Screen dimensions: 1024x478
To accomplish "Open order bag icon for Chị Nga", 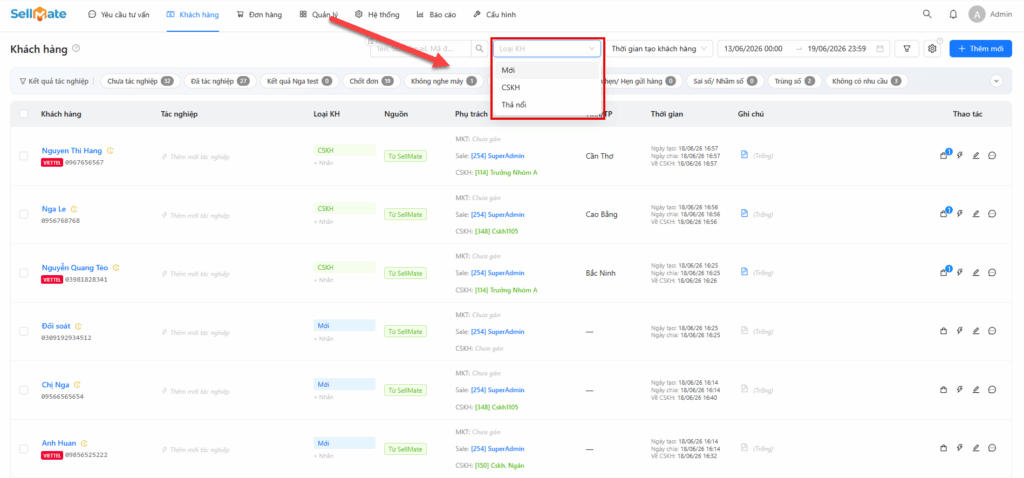I will [943, 390].
